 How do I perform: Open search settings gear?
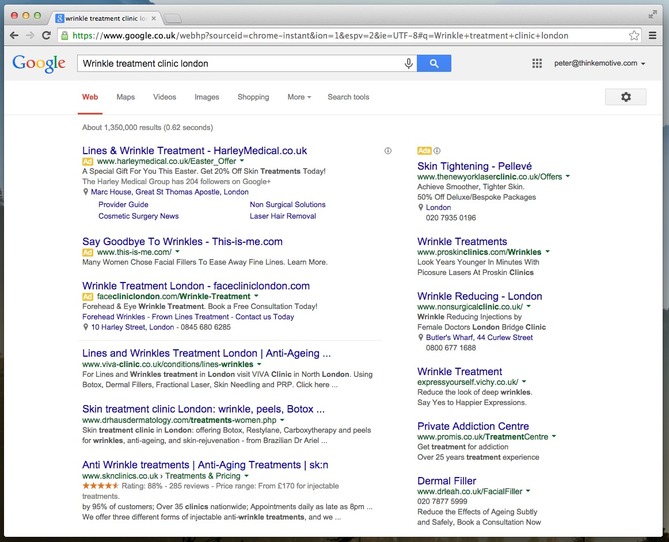(x=625, y=97)
